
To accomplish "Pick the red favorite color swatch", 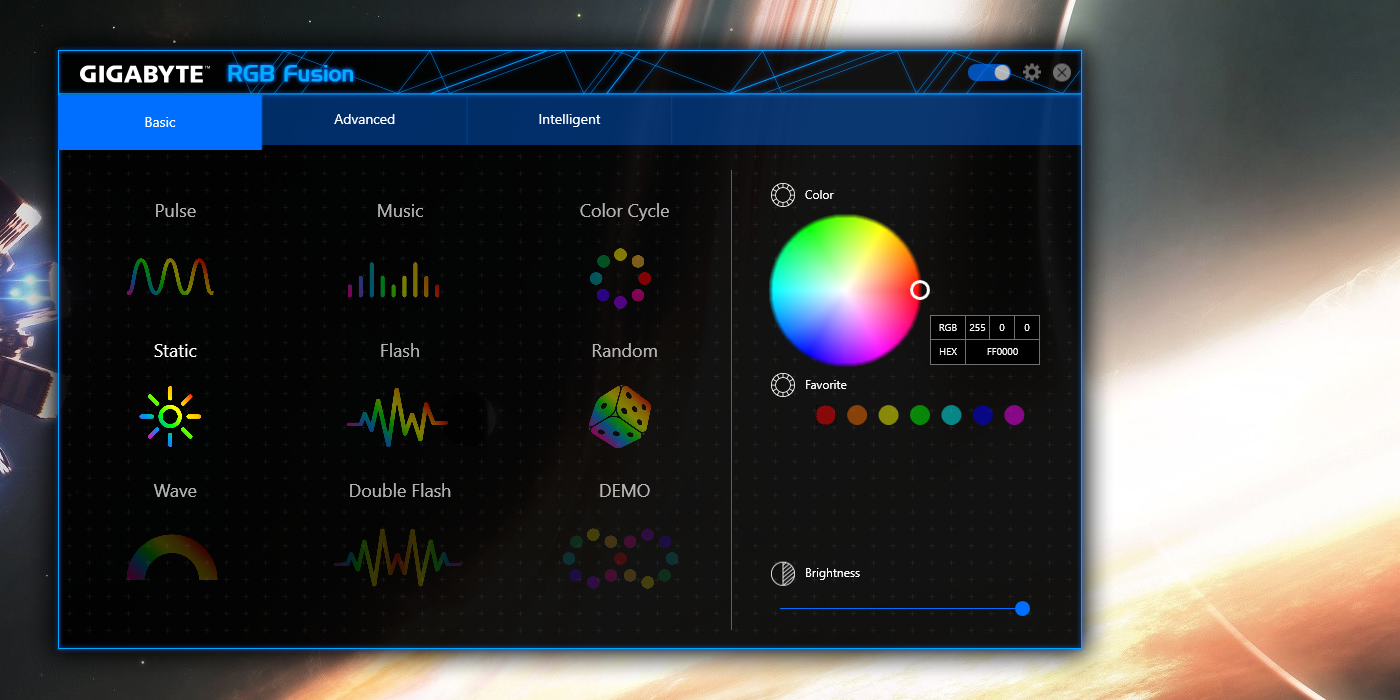I will [825, 415].
